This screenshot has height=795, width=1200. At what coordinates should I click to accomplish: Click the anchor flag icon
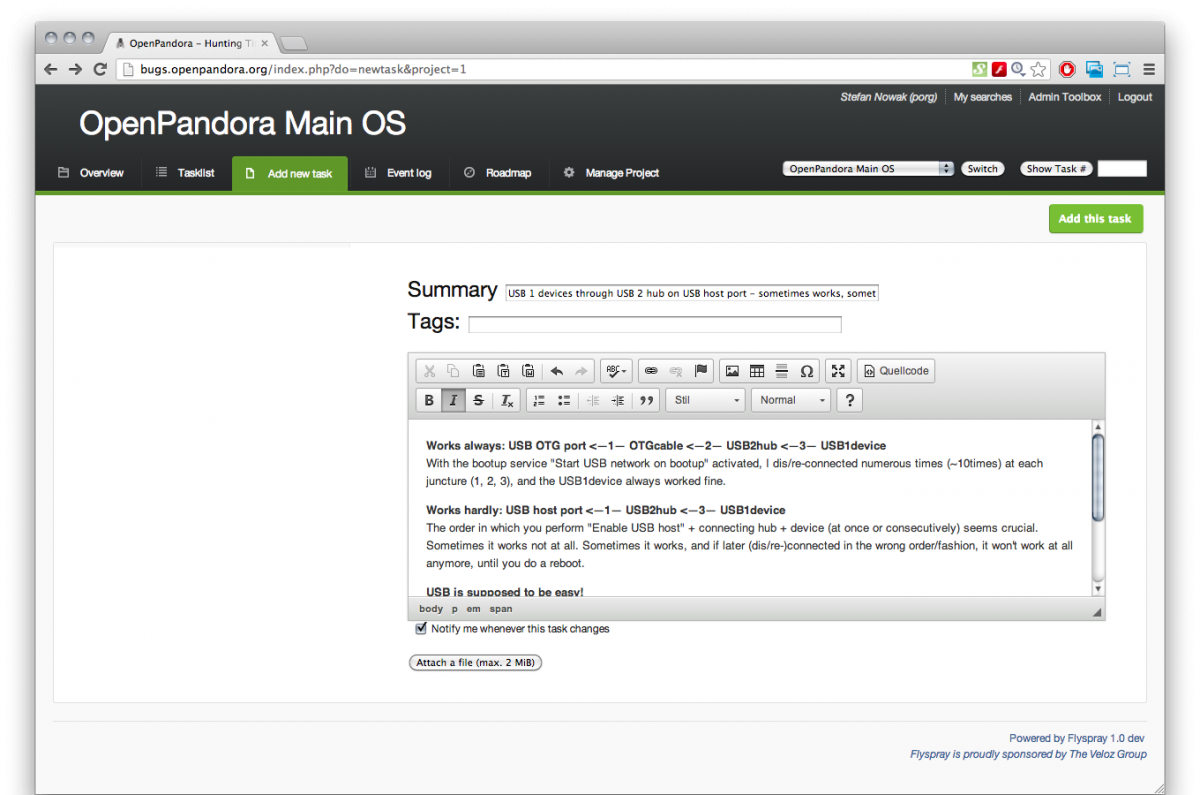(701, 371)
